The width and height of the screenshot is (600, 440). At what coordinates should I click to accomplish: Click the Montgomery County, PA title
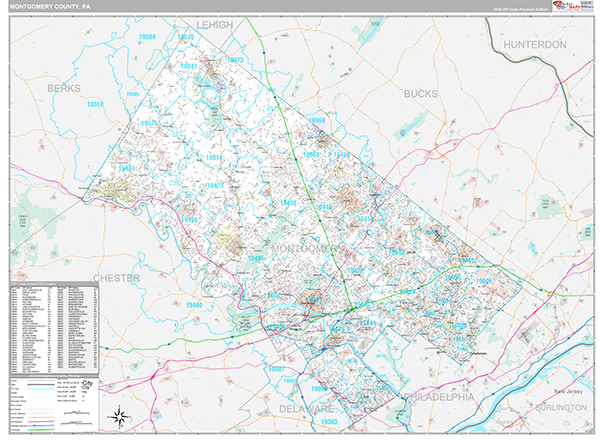pyautogui.click(x=52, y=7)
